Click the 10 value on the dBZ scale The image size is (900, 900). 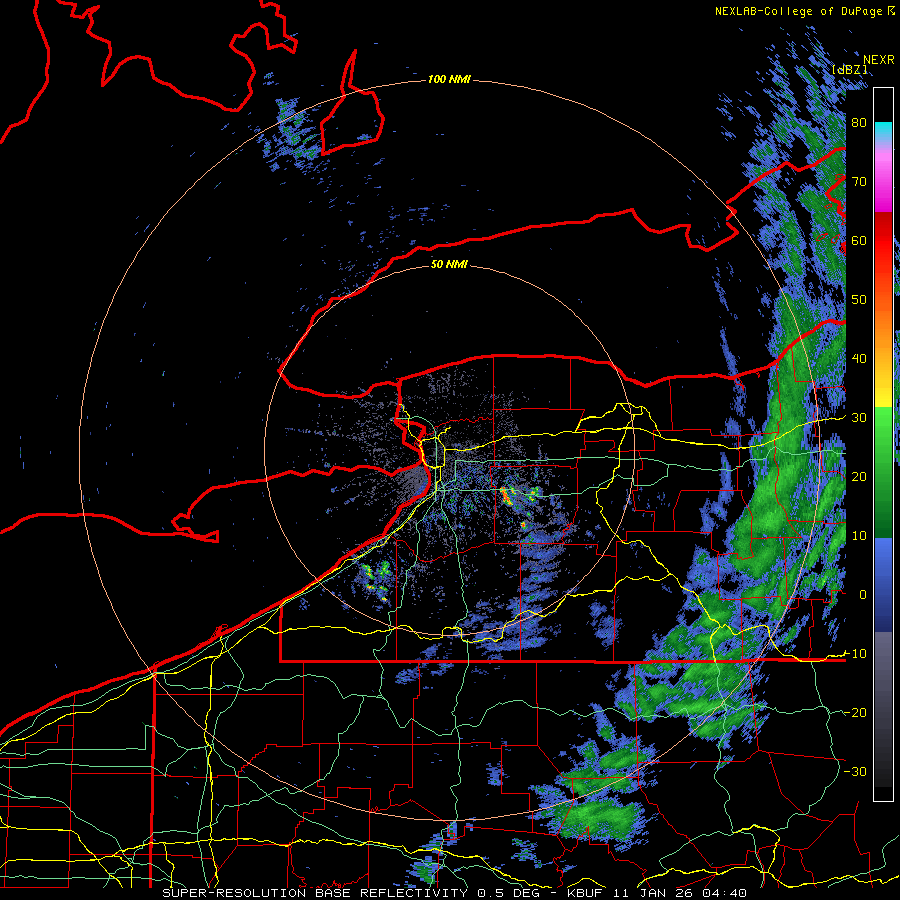859,536
